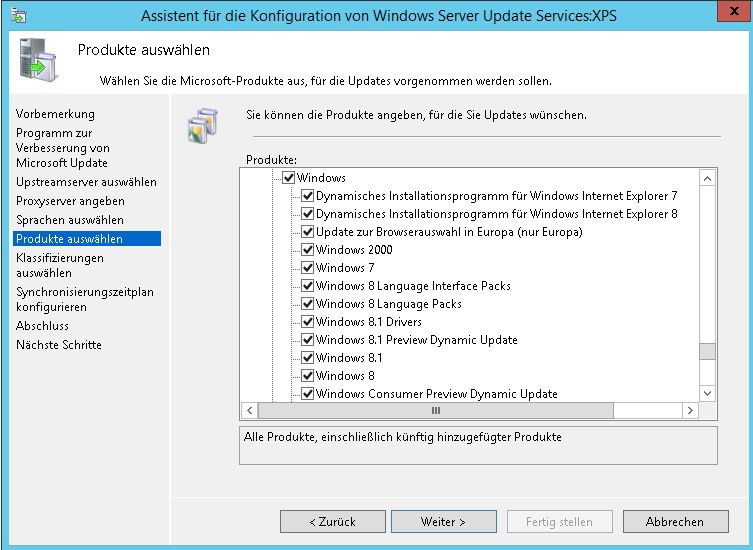The image size is (753, 550).
Task: Uncheck the Windows 8.1 Drivers checkbox
Action: [x=307, y=322]
